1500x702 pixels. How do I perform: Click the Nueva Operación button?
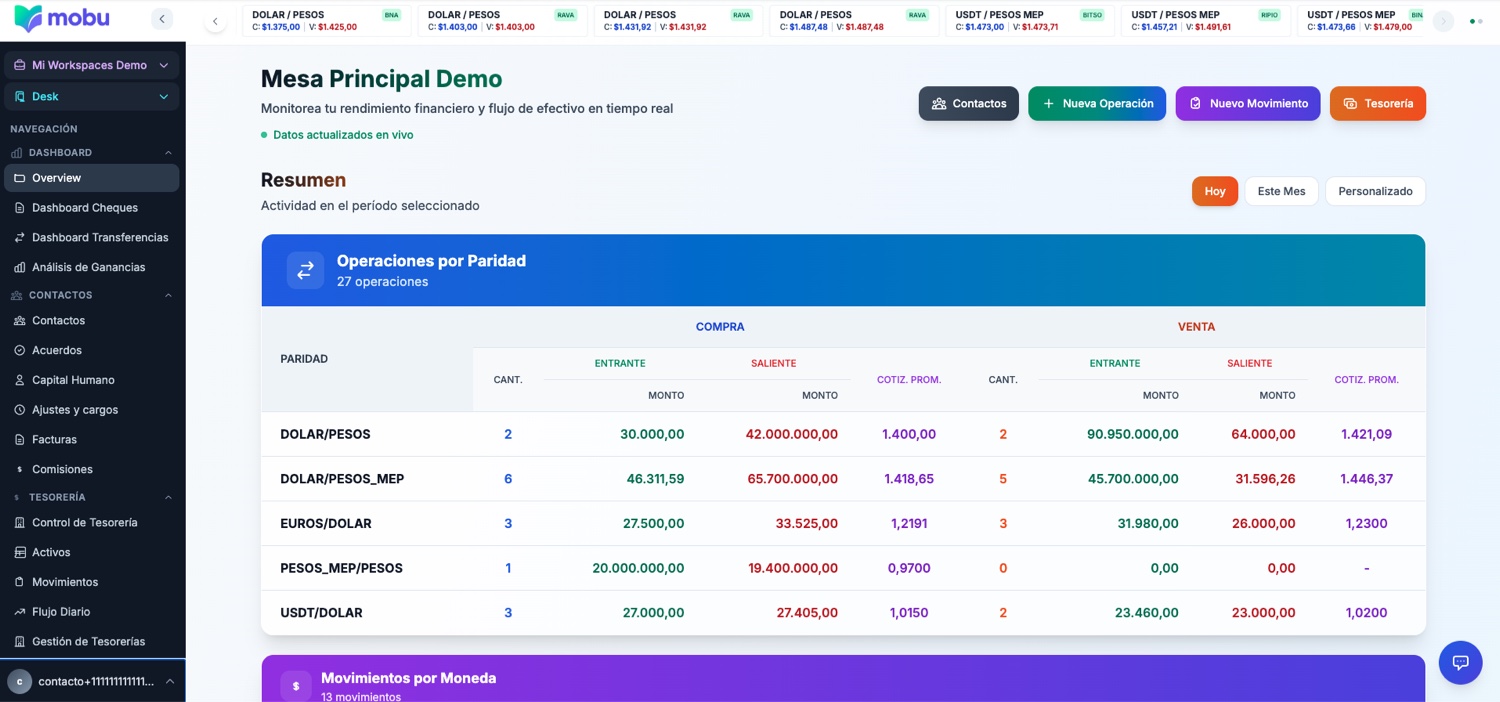point(1097,104)
